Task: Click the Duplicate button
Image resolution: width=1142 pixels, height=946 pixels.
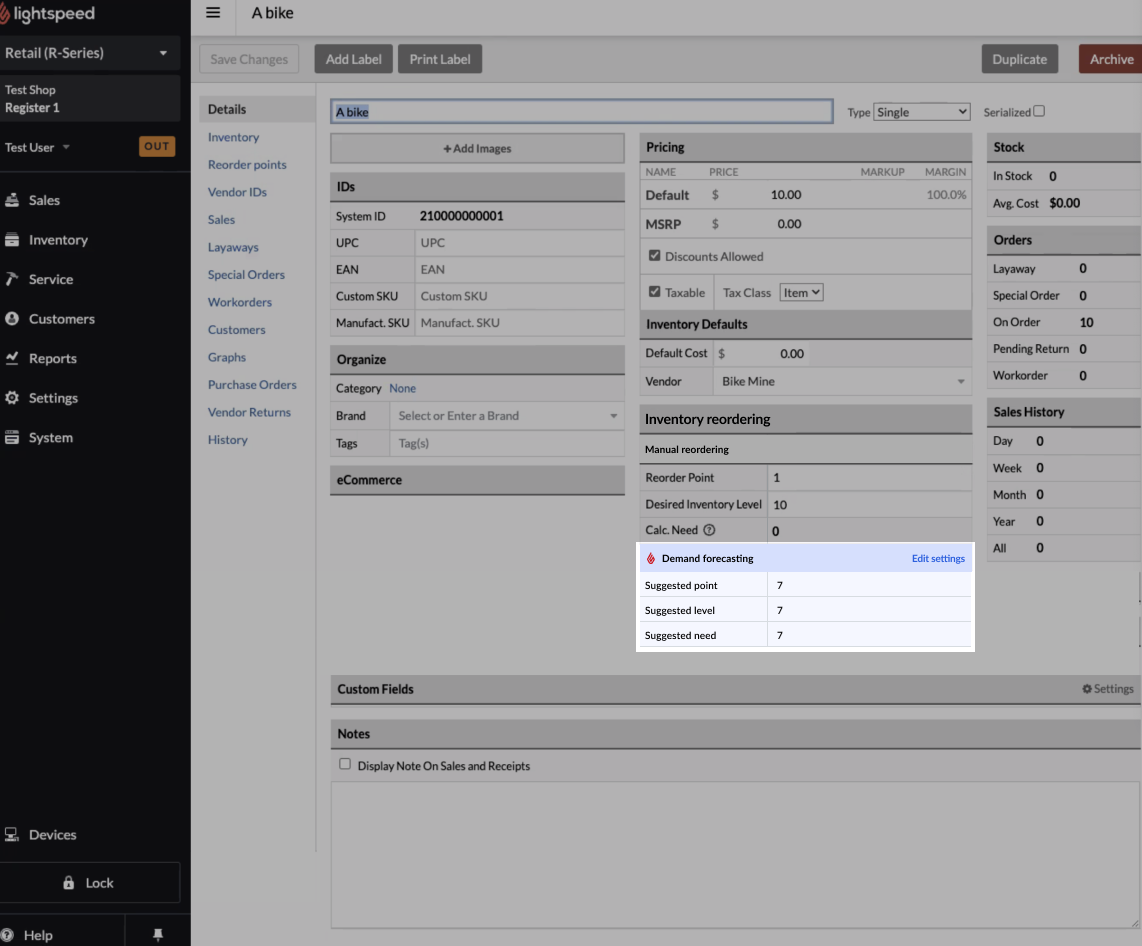Action: coord(1019,59)
